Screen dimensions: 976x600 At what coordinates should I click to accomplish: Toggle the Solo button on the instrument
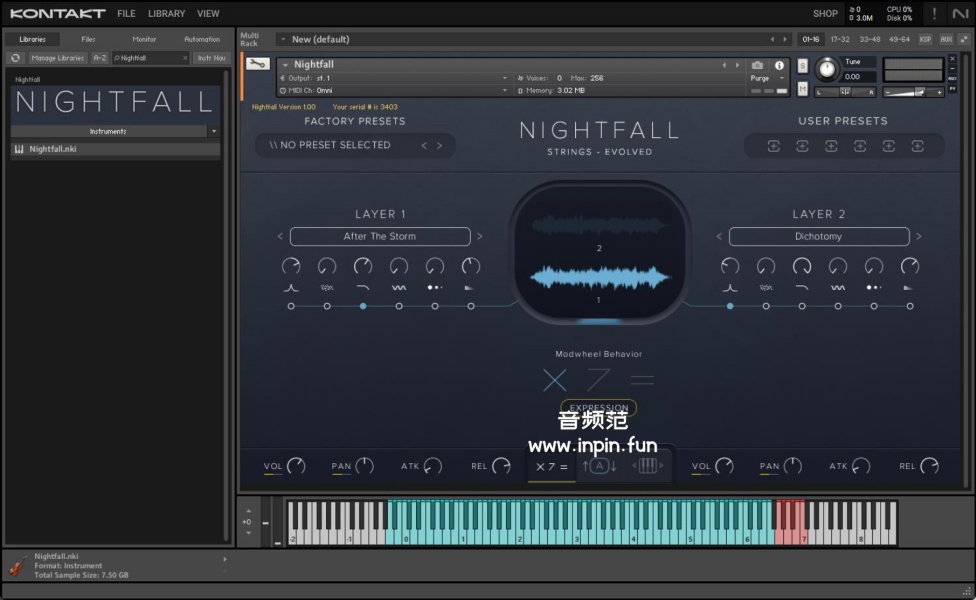(803, 65)
